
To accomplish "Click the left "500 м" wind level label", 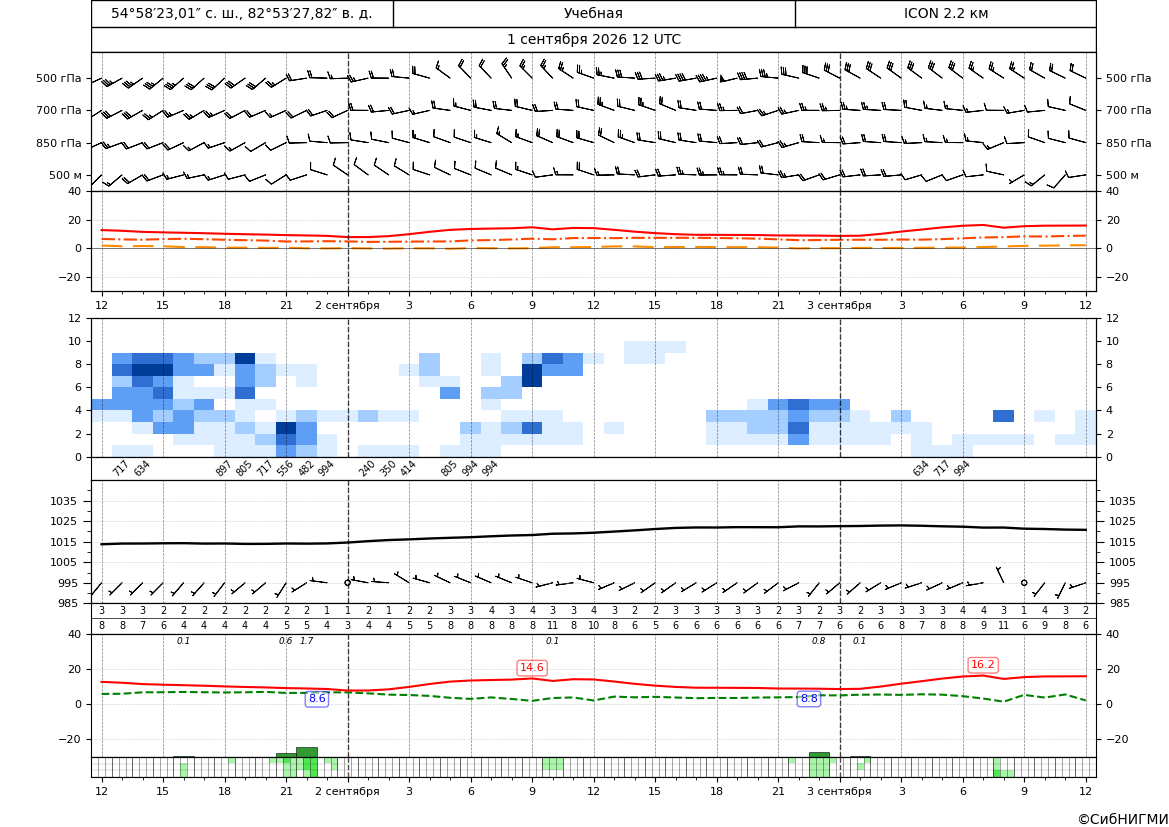I will click(66, 175).
